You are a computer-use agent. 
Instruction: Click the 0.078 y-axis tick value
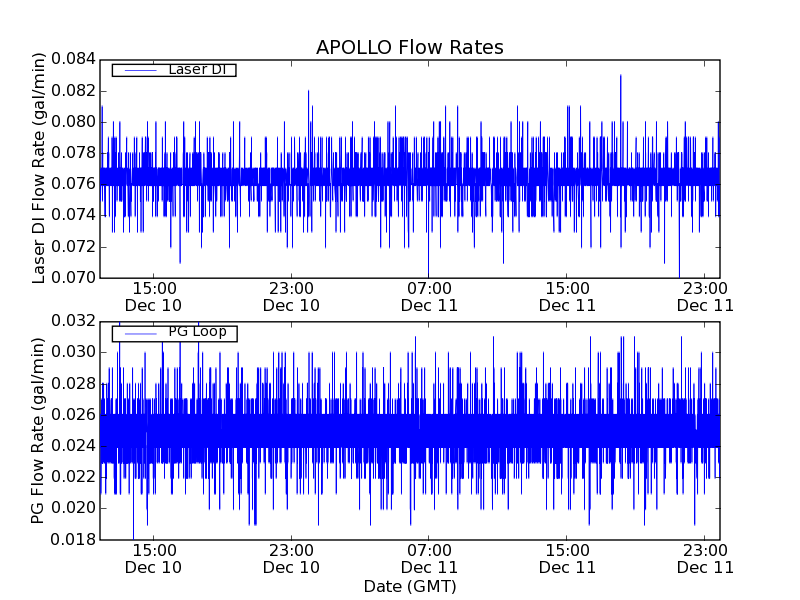(x=73, y=153)
